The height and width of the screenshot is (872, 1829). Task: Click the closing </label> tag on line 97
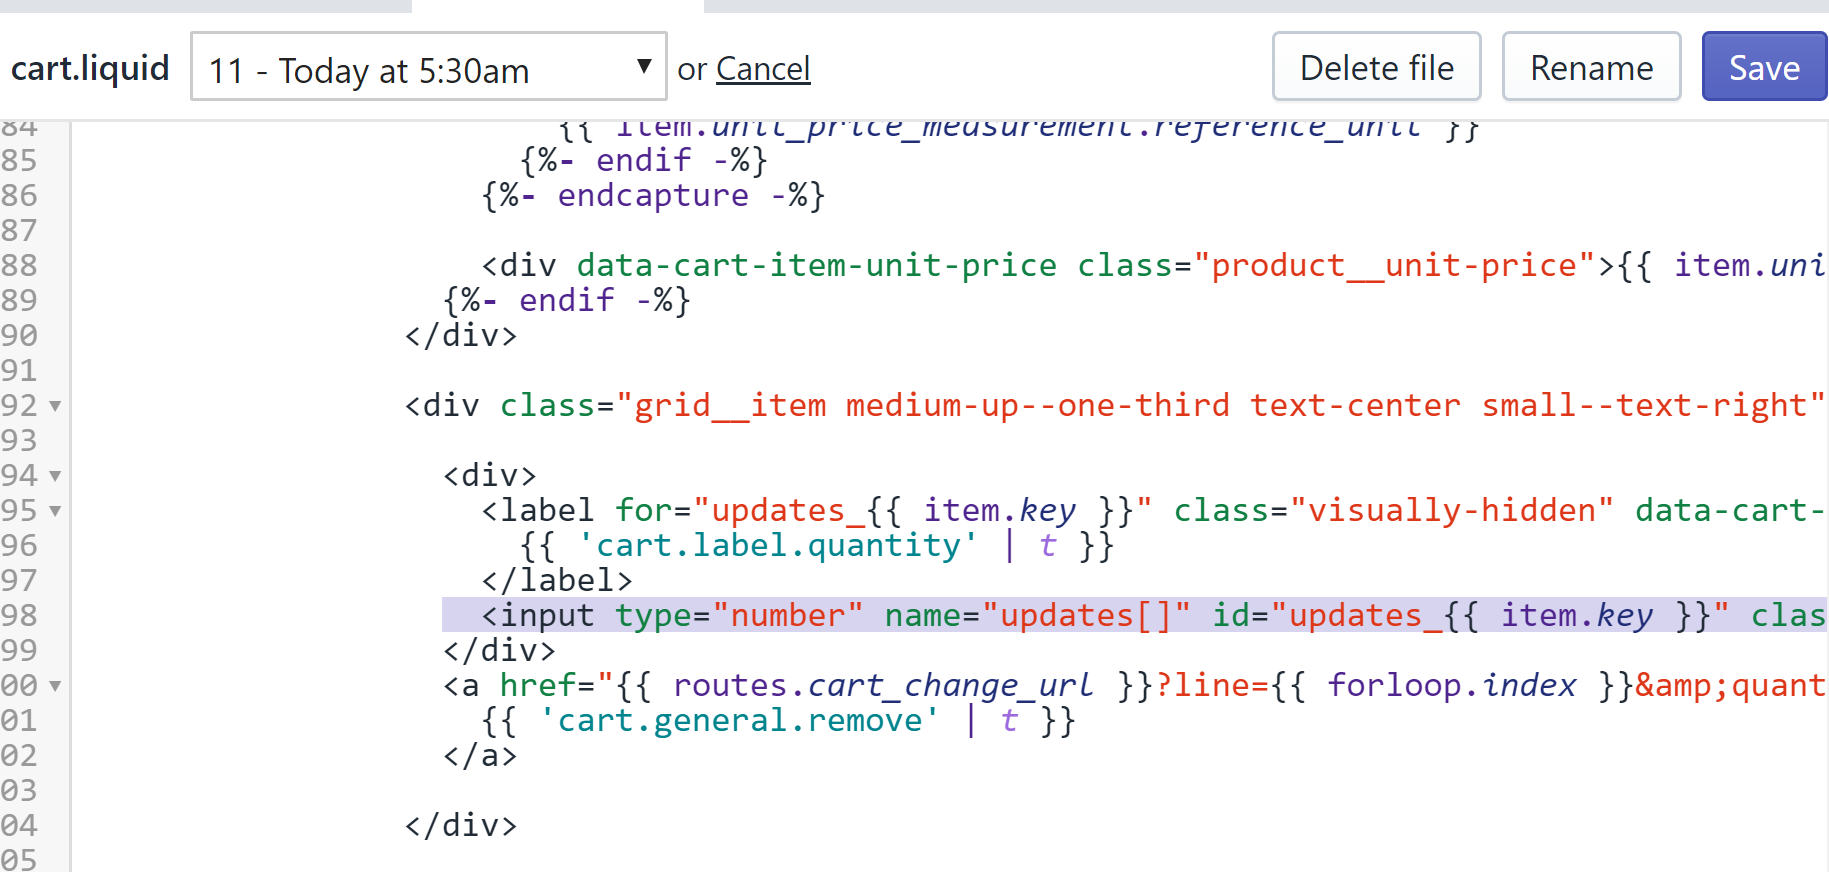(x=557, y=581)
